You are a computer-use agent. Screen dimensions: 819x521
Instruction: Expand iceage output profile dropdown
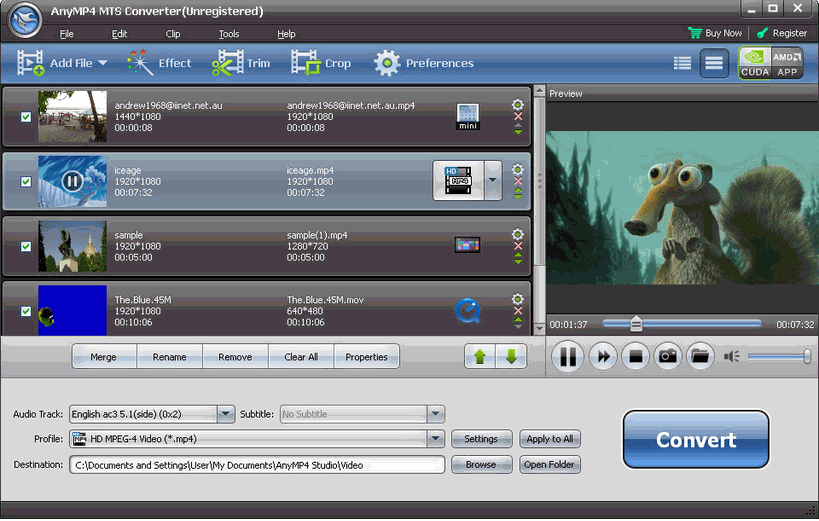click(x=493, y=180)
